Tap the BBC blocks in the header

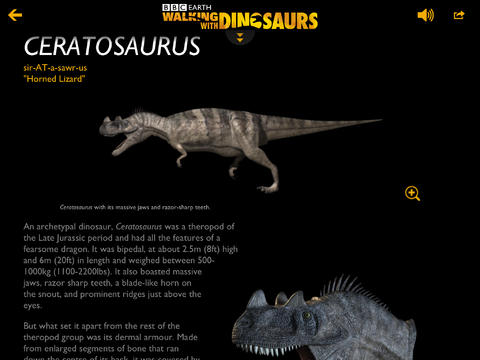[175, 7]
